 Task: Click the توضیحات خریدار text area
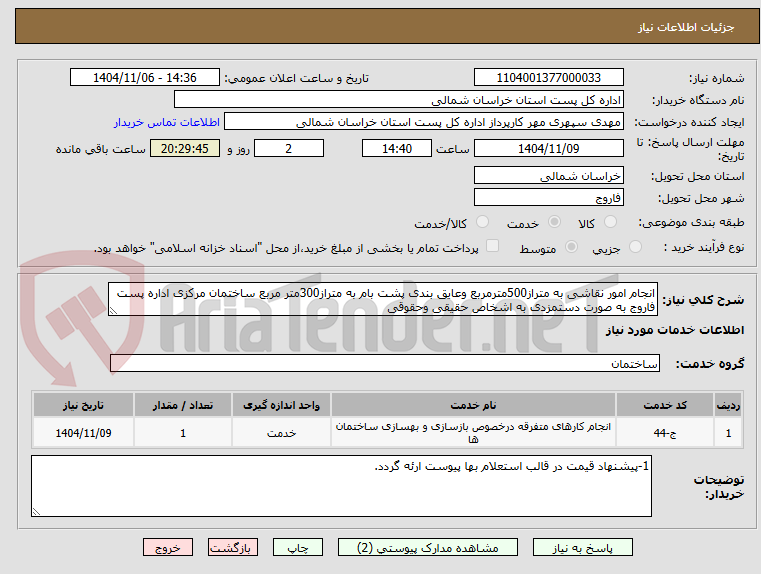(341, 486)
